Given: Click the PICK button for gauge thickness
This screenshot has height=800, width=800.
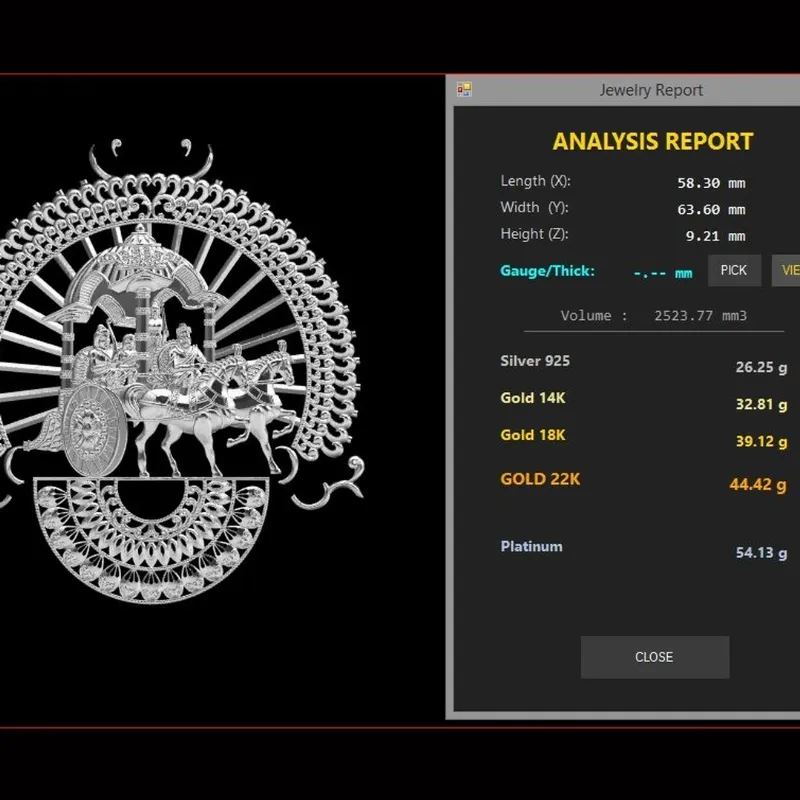Looking at the screenshot, I should tap(734, 270).
